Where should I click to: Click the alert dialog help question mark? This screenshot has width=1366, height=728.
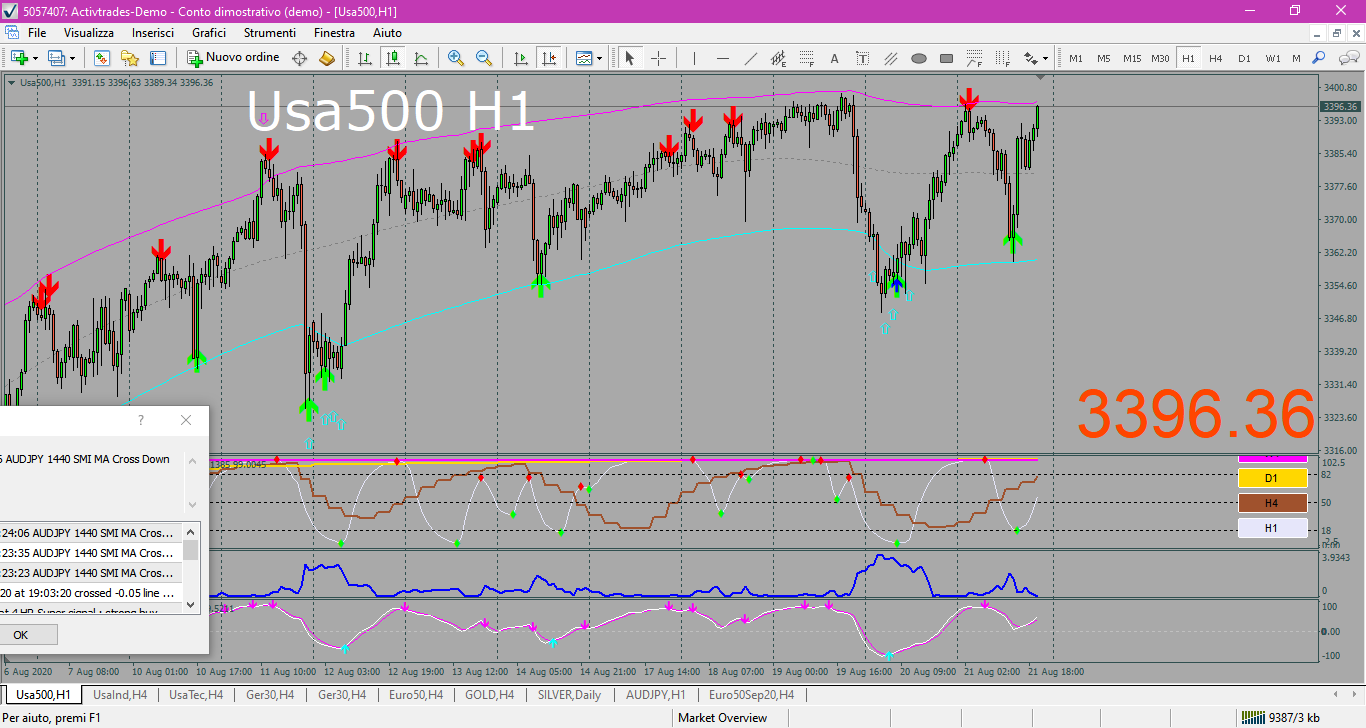pos(140,421)
